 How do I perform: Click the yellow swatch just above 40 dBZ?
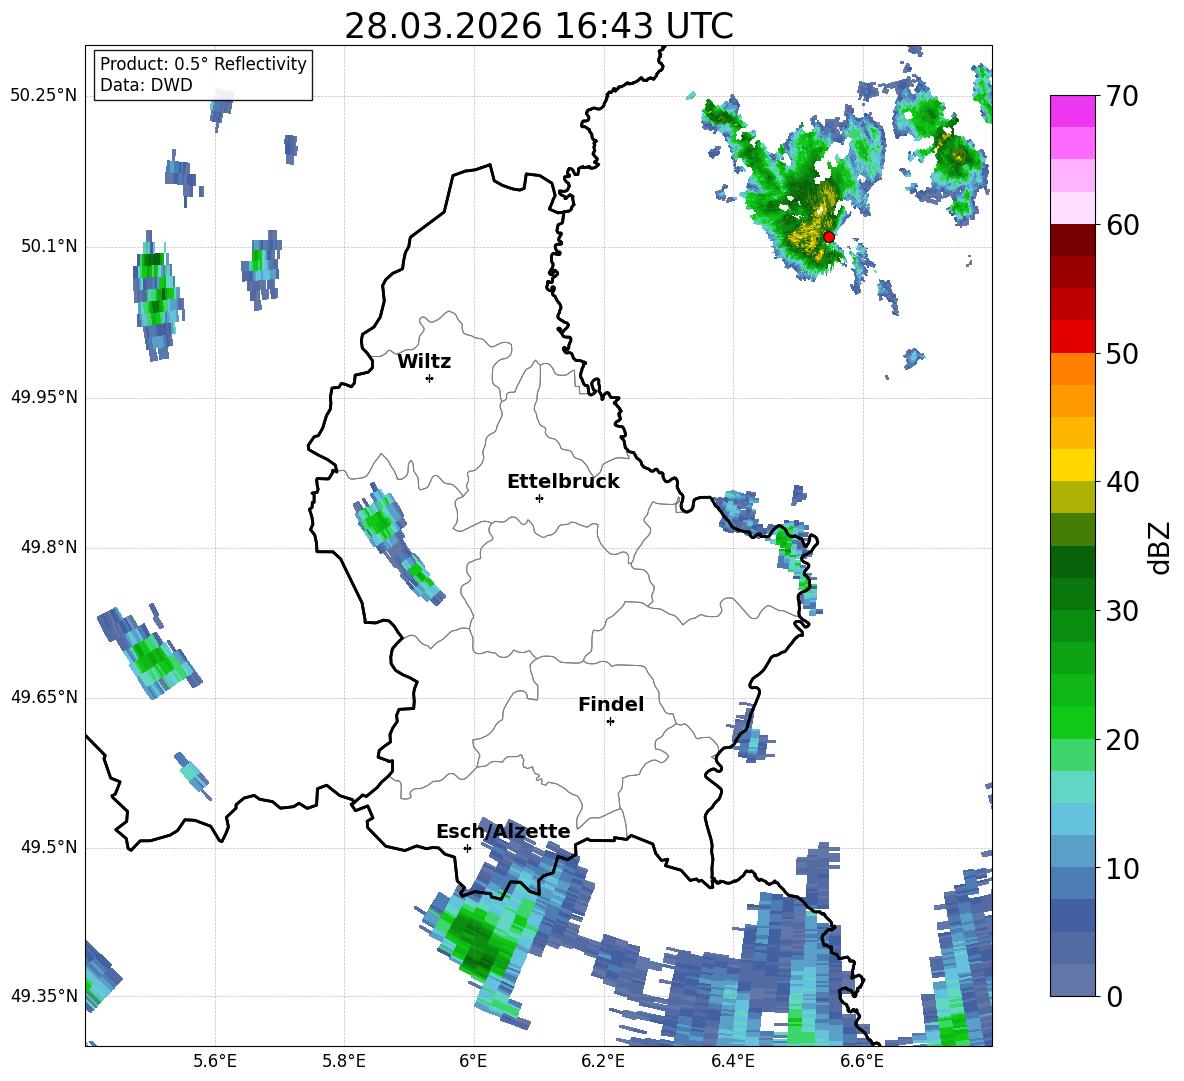pyautogui.click(x=1072, y=465)
